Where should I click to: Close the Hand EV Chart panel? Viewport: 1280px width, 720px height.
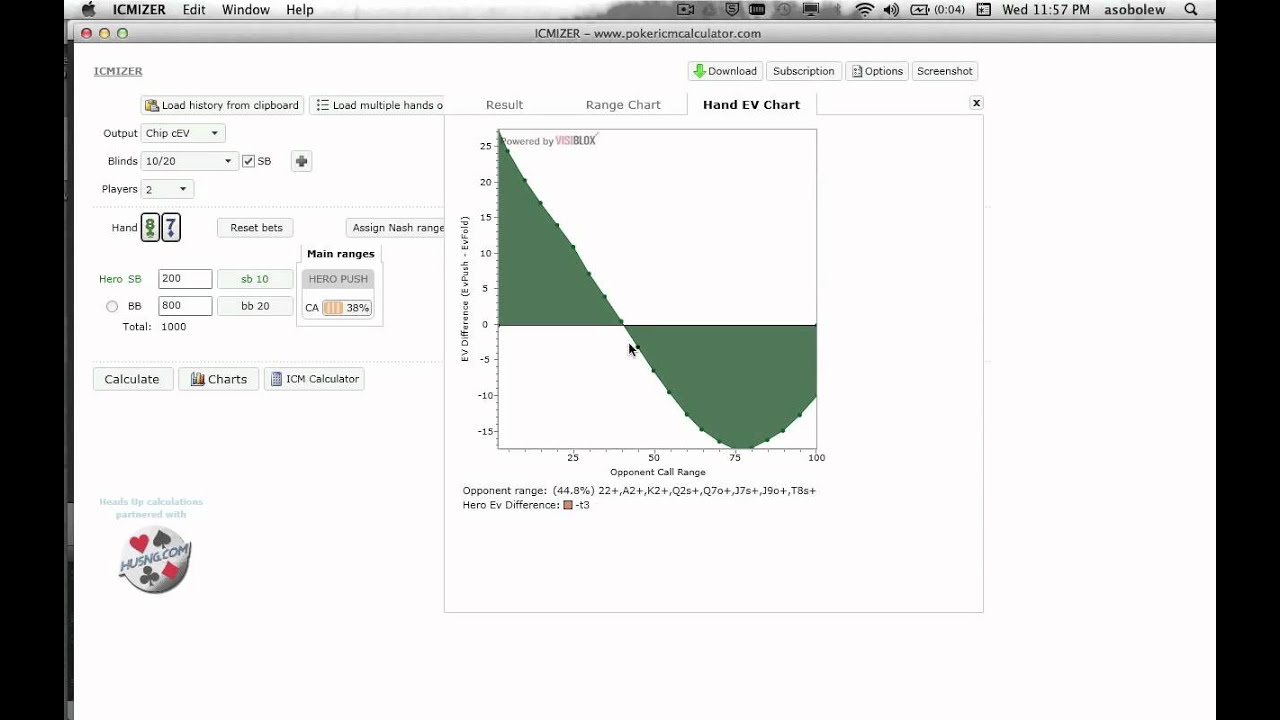point(976,103)
